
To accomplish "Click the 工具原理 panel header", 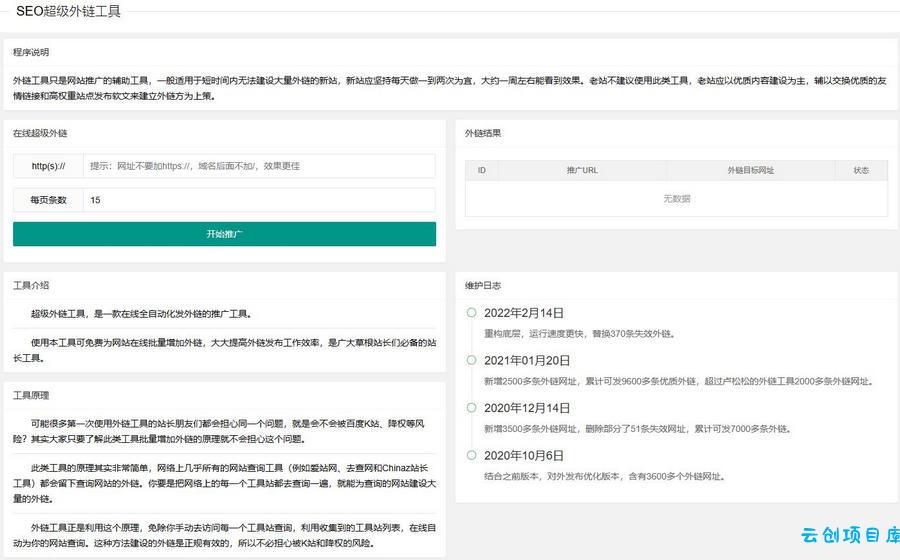I will coord(31,395).
